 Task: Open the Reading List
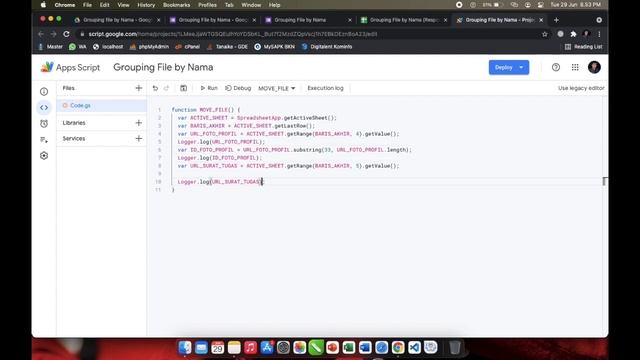point(583,47)
